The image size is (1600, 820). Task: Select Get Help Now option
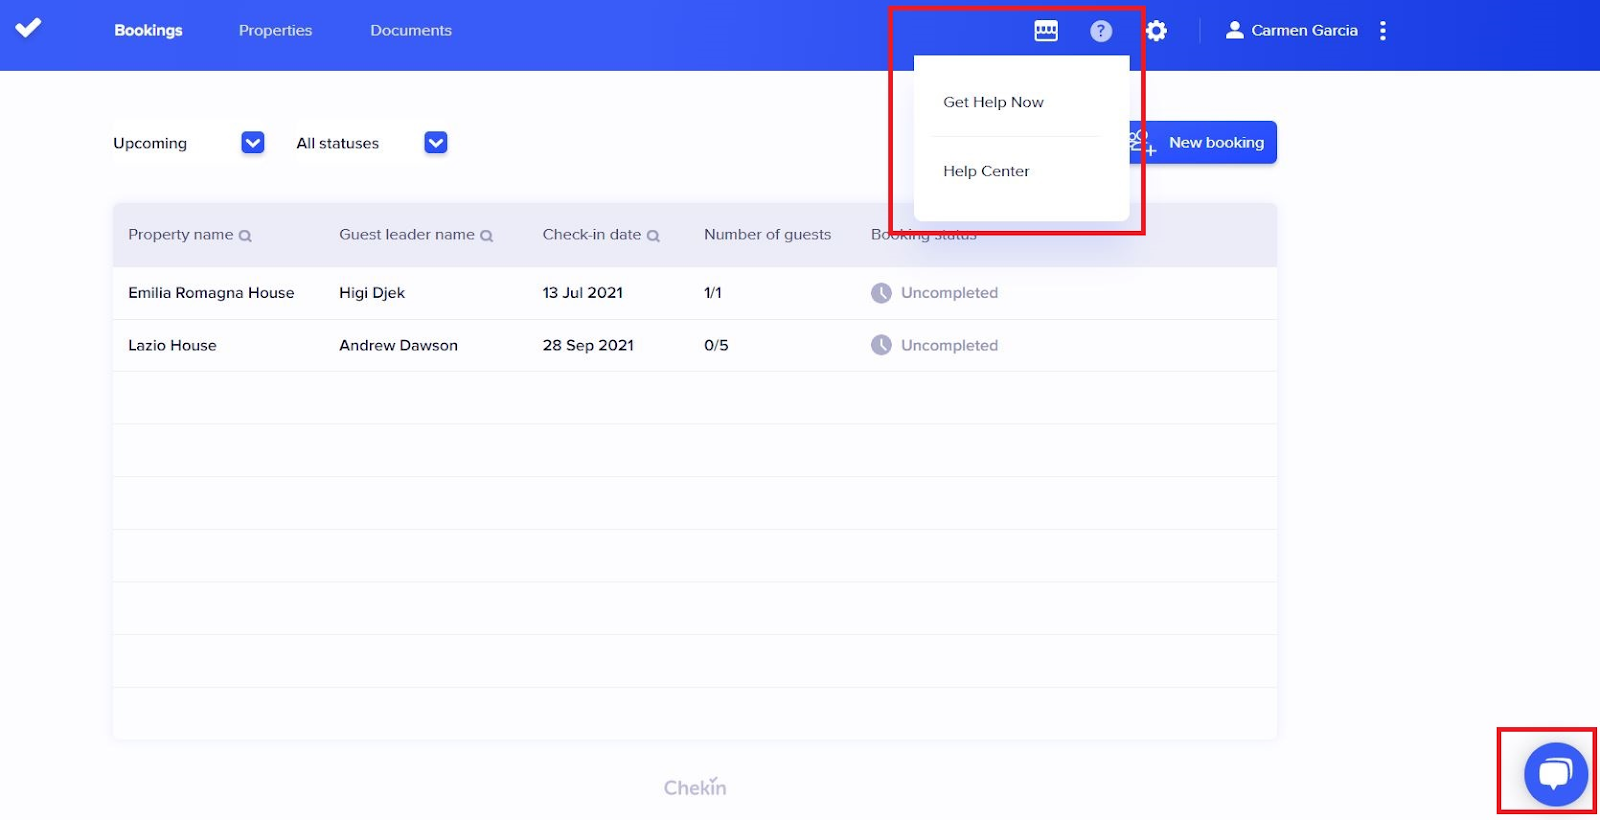pyautogui.click(x=993, y=102)
